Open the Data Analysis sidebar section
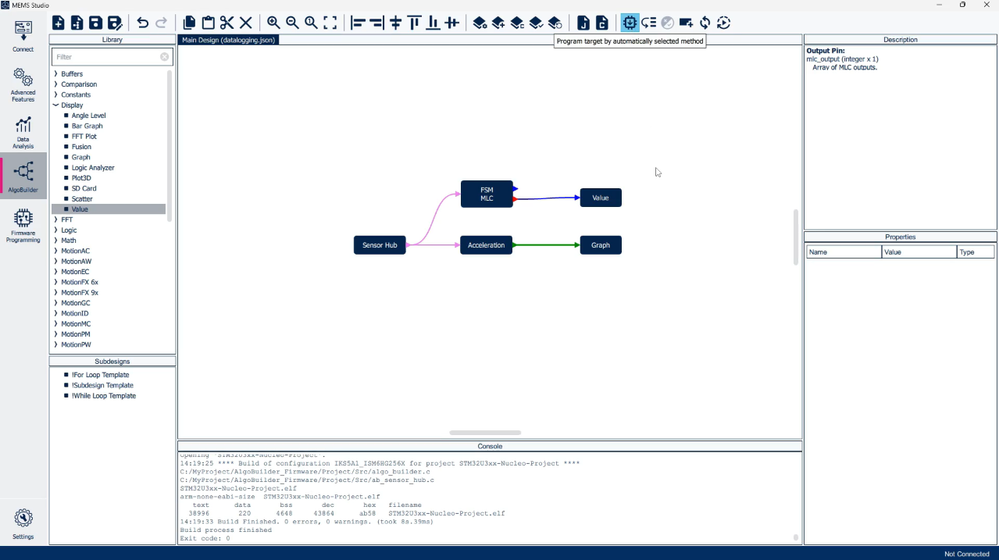The width and height of the screenshot is (999, 560). pos(23,133)
